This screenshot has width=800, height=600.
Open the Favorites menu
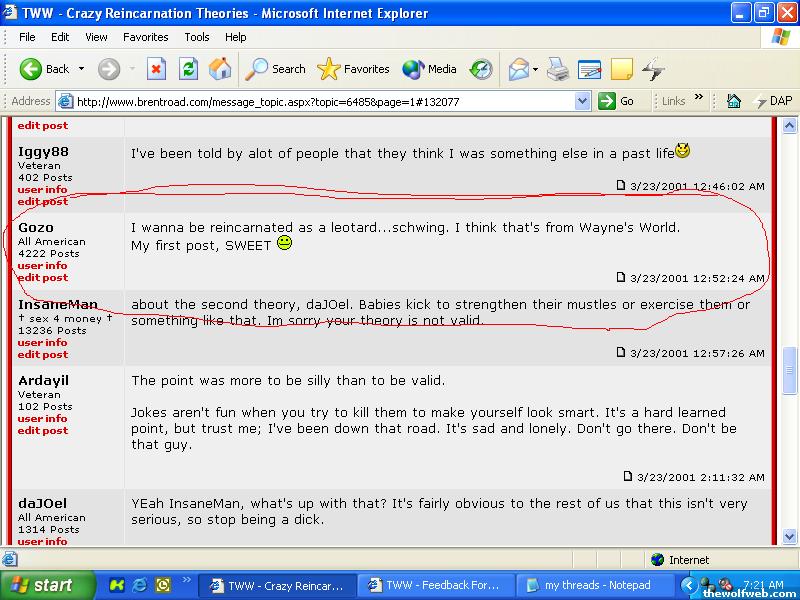[146, 37]
